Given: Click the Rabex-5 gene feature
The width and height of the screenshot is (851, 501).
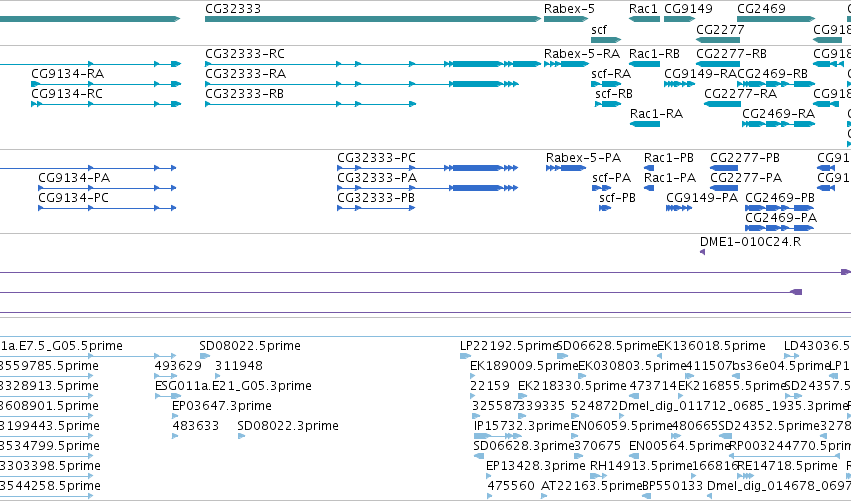Looking at the screenshot, I should pyautogui.click(x=566, y=19).
